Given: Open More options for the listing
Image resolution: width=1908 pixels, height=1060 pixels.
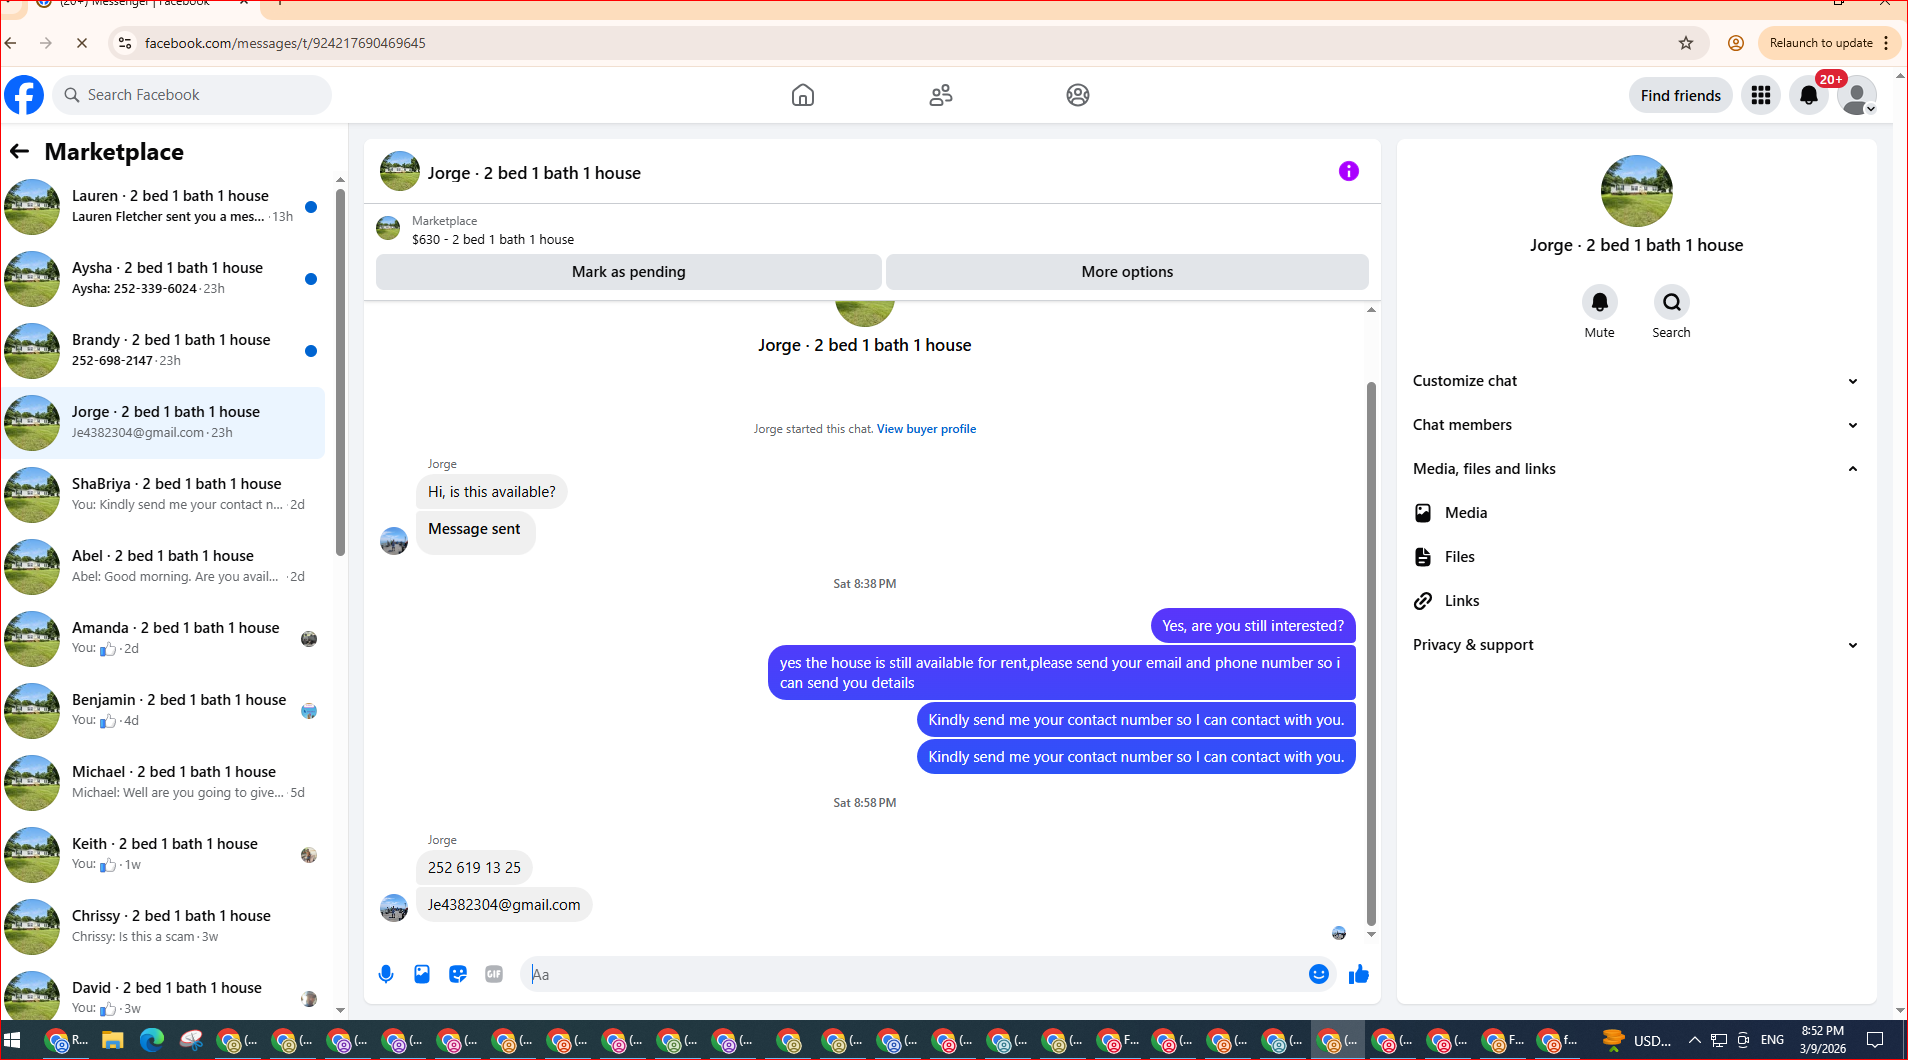Looking at the screenshot, I should coord(1127,272).
